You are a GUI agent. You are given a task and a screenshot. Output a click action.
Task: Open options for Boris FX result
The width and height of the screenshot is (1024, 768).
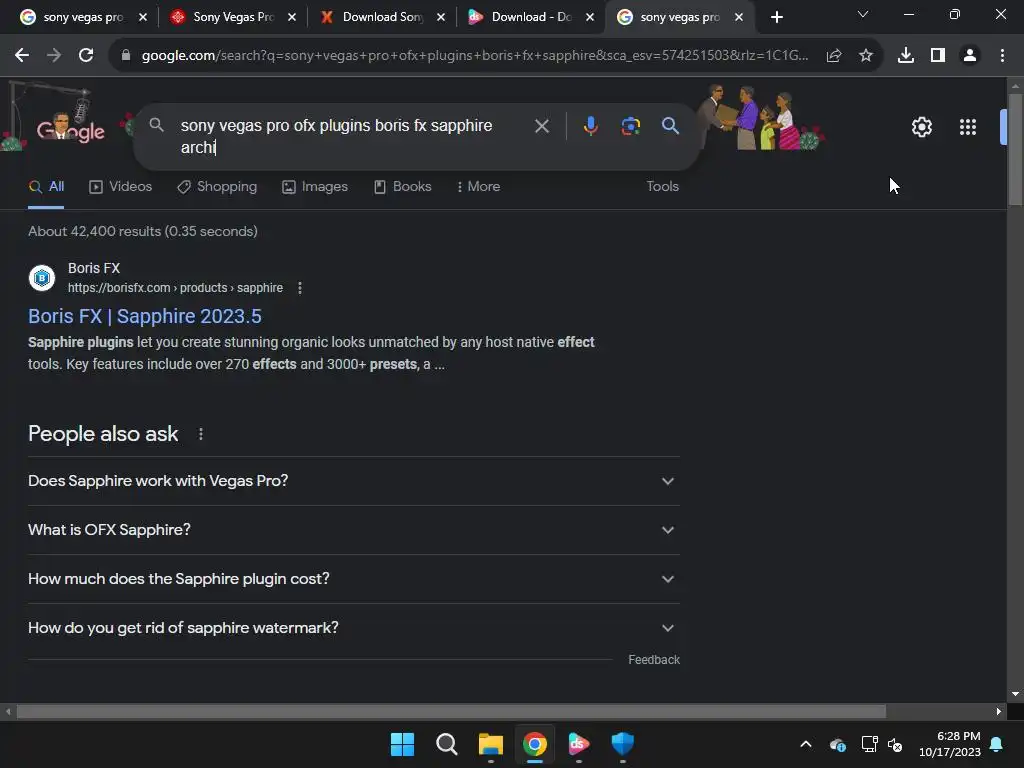tap(300, 288)
